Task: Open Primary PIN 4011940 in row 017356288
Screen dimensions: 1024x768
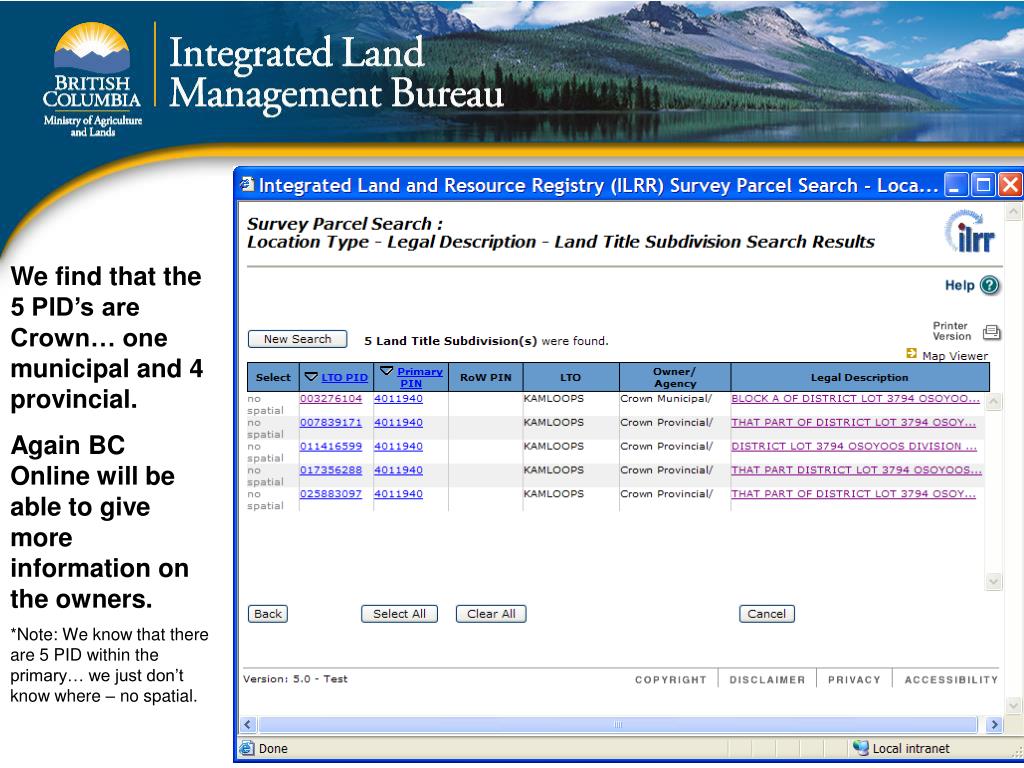Action: [x=398, y=470]
